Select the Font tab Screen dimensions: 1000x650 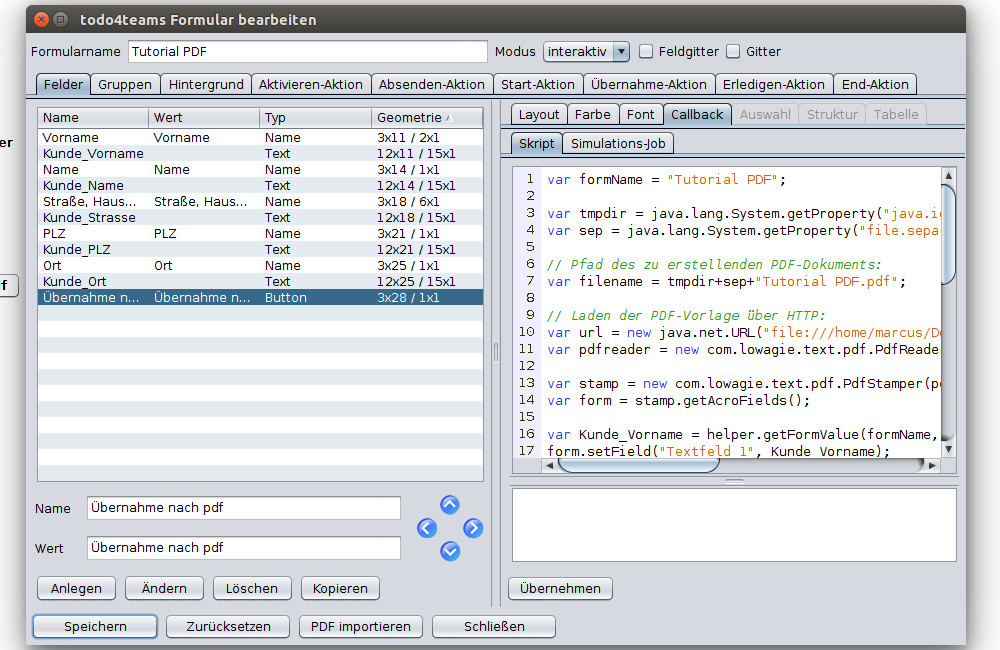point(640,115)
